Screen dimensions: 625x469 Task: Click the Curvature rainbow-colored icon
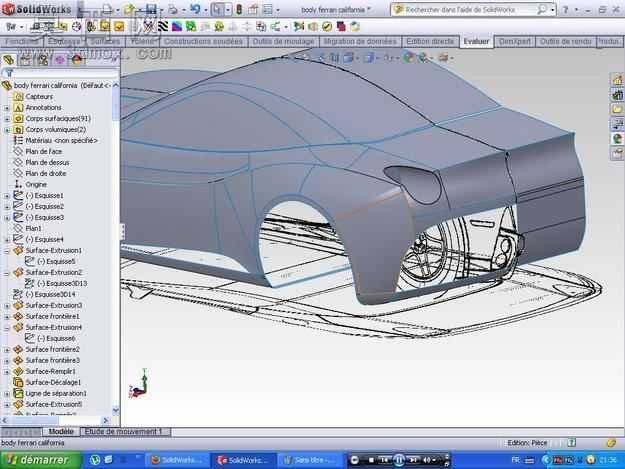[177, 27]
